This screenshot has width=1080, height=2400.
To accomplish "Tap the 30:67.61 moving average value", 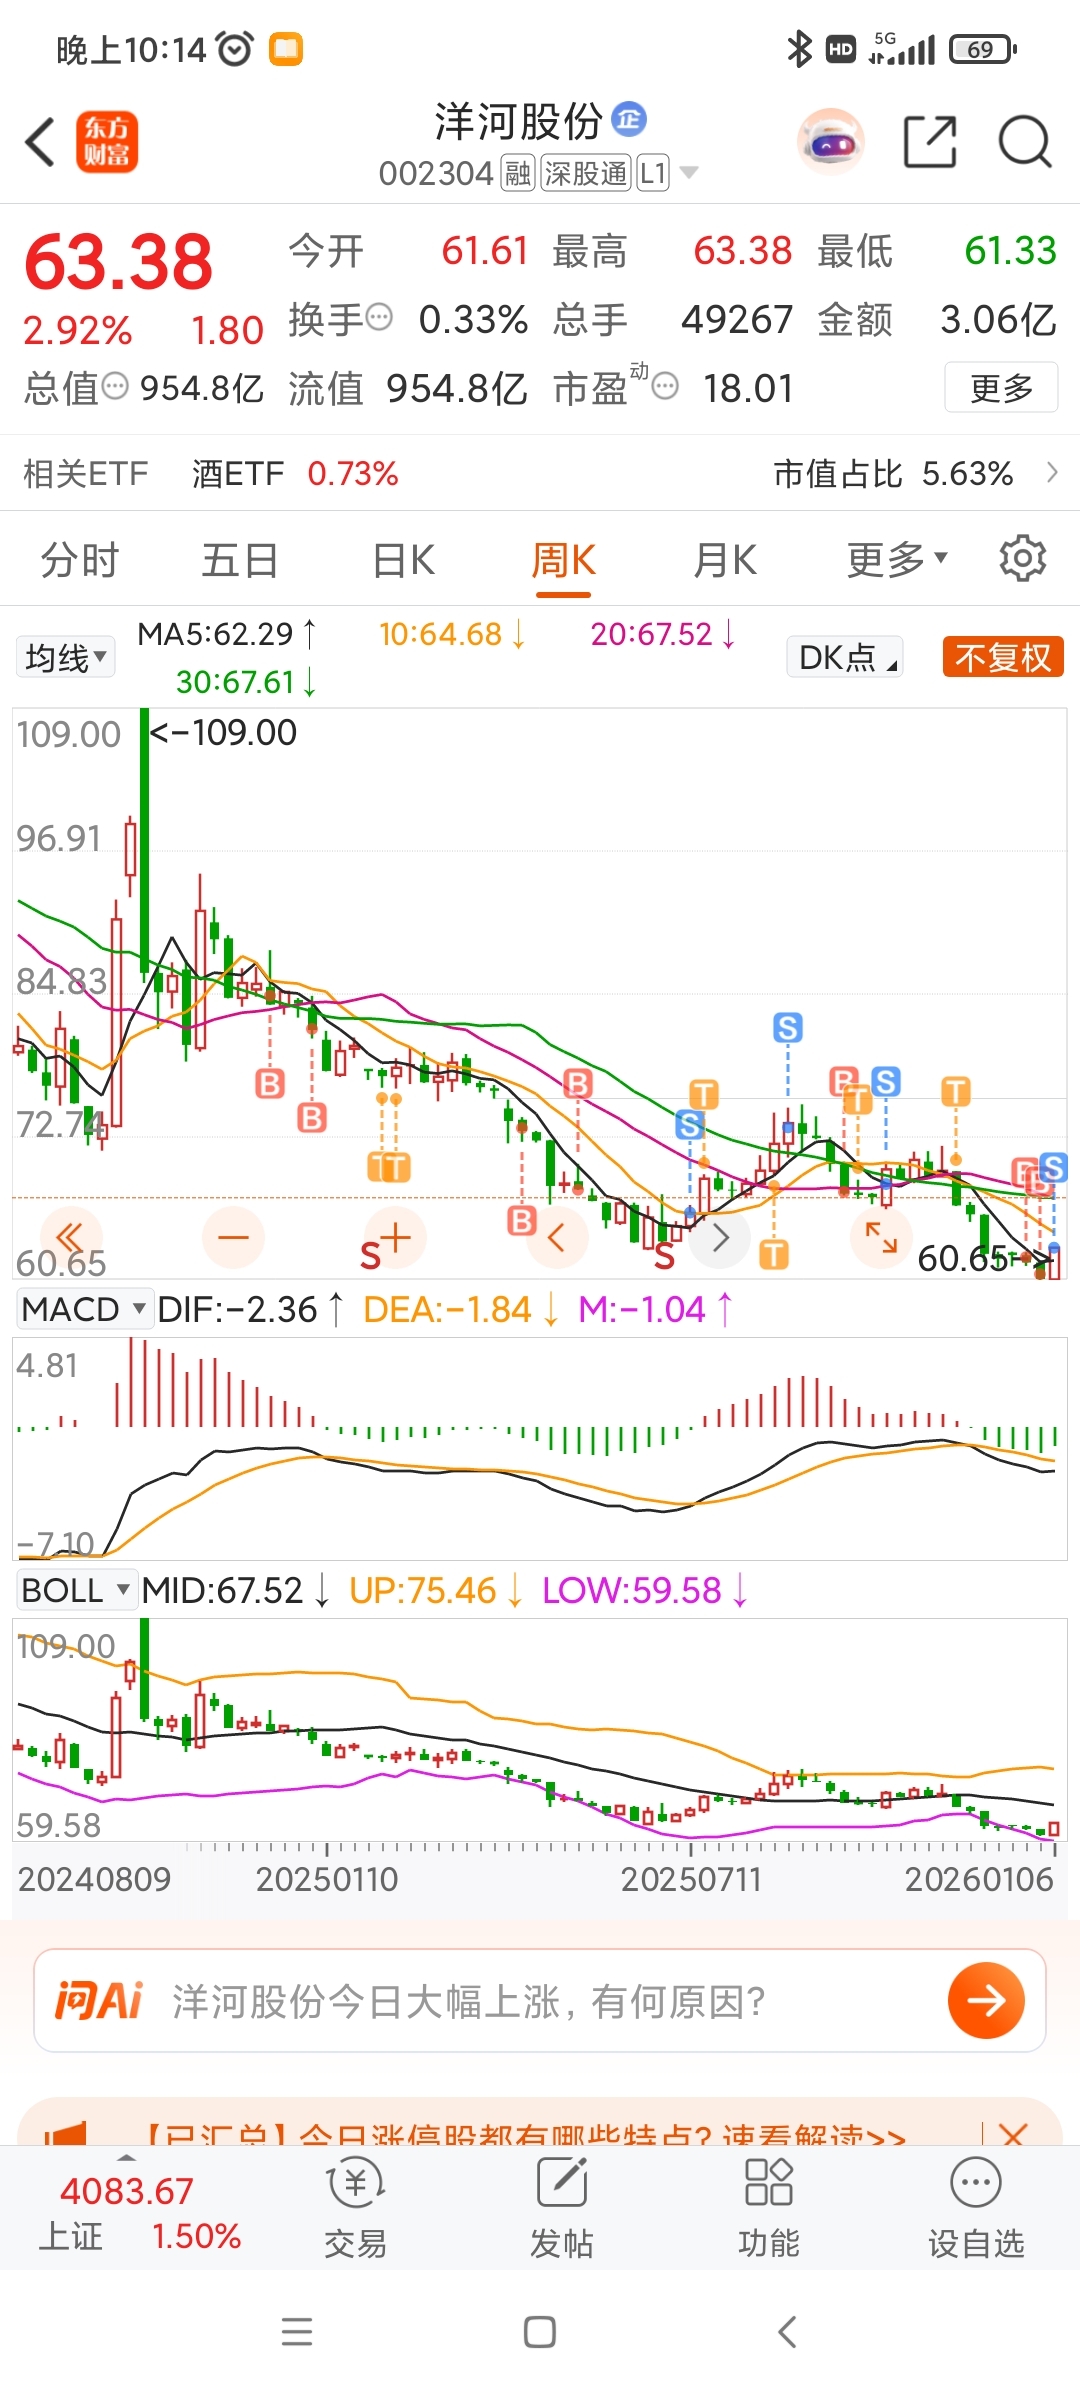I will point(246,682).
